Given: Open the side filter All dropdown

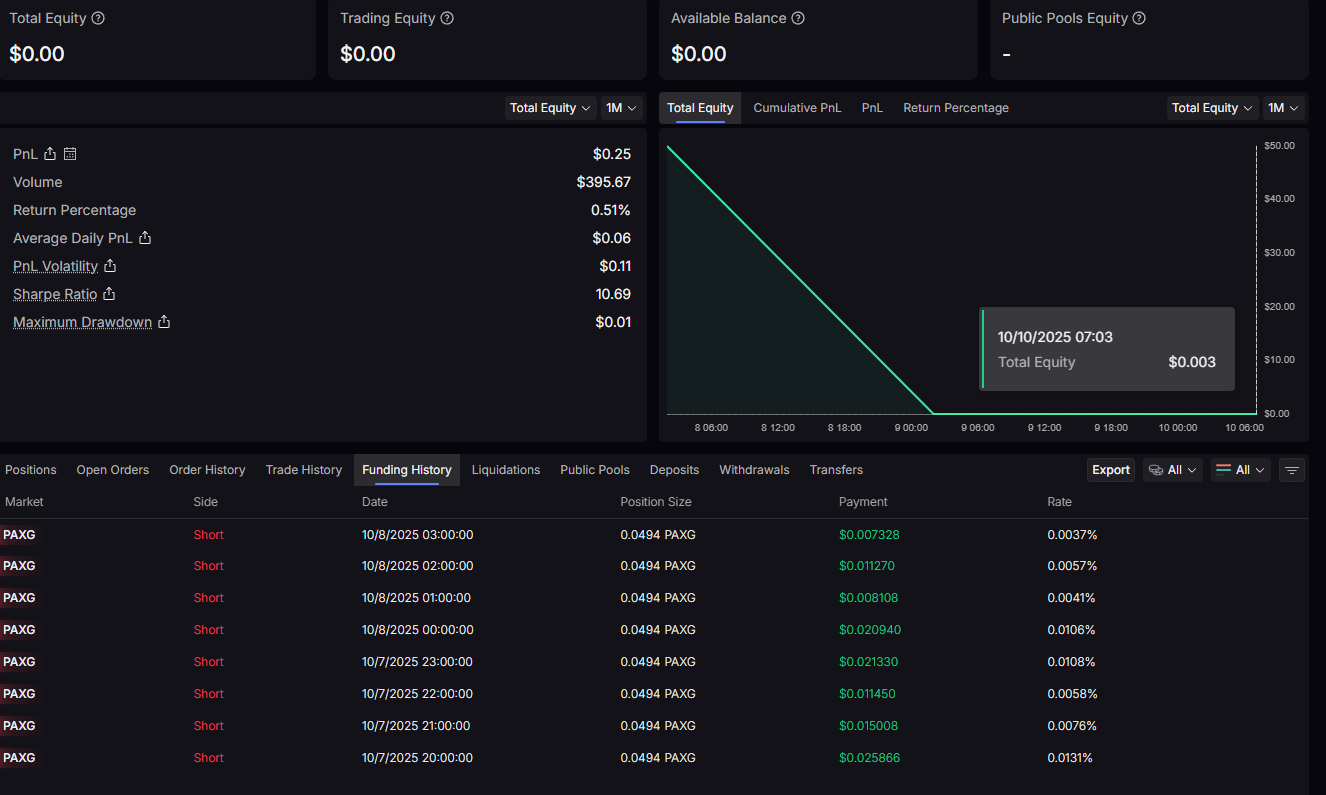Looking at the screenshot, I should tap(1241, 470).
